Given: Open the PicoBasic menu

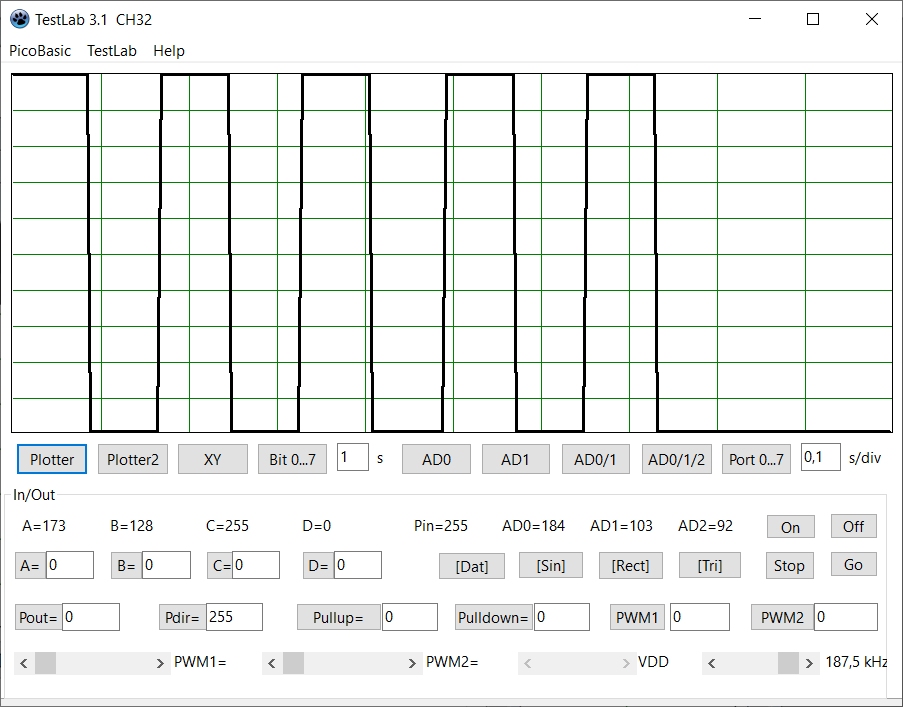Looking at the screenshot, I should (40, 50).
